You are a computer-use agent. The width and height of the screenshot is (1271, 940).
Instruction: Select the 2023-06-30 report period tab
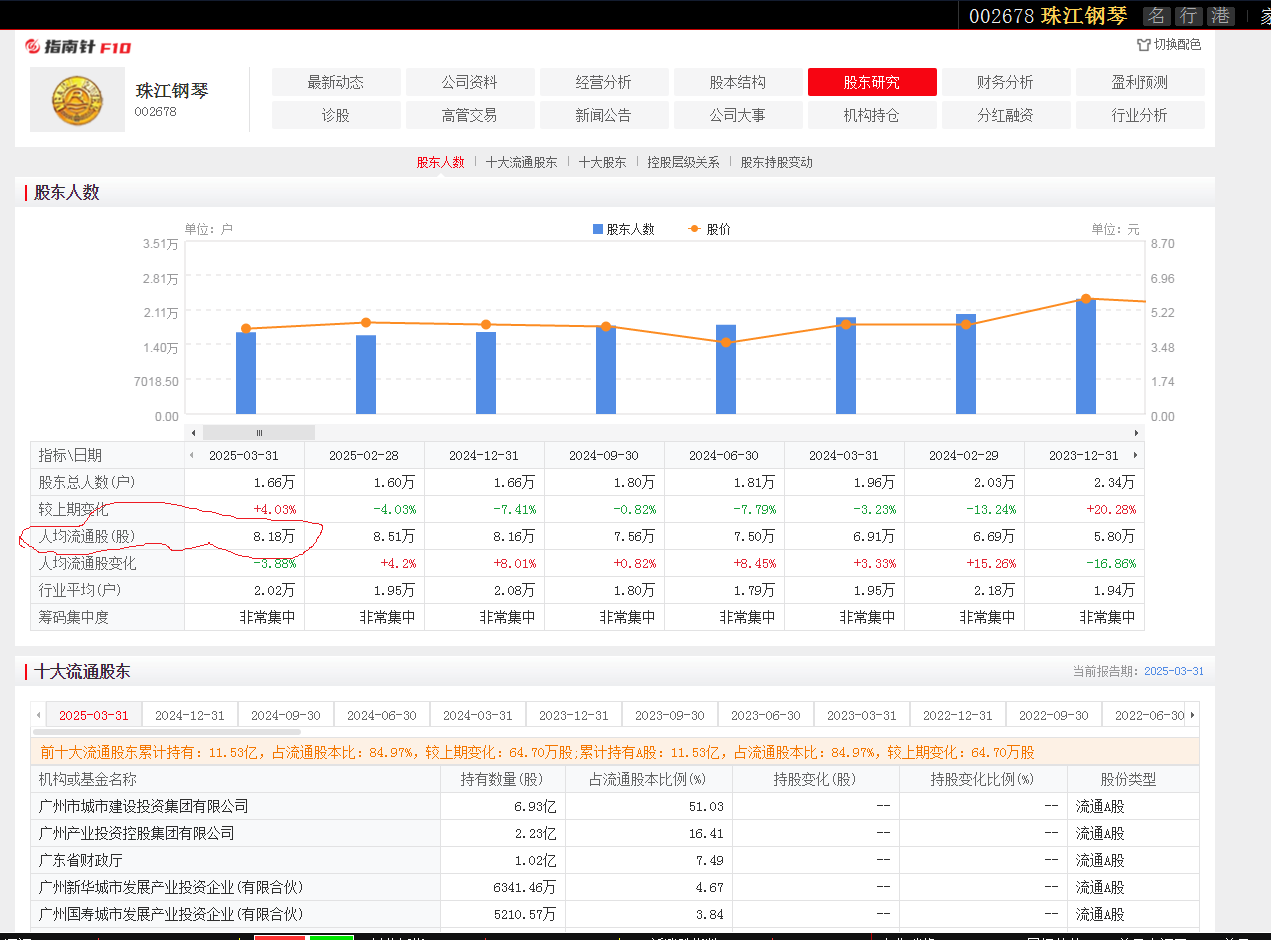(x=766, y=715)
